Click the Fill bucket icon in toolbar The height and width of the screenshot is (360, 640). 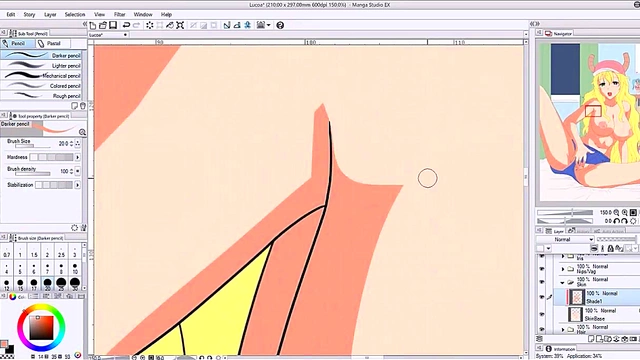[x=170, y=25]
